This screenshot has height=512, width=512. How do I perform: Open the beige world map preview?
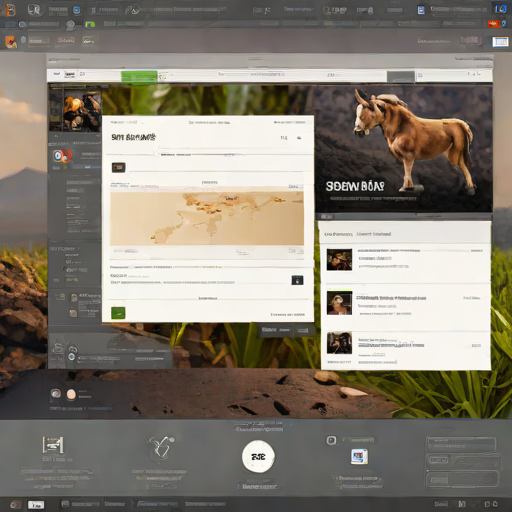pyautogui.click(x=207, y=218)
